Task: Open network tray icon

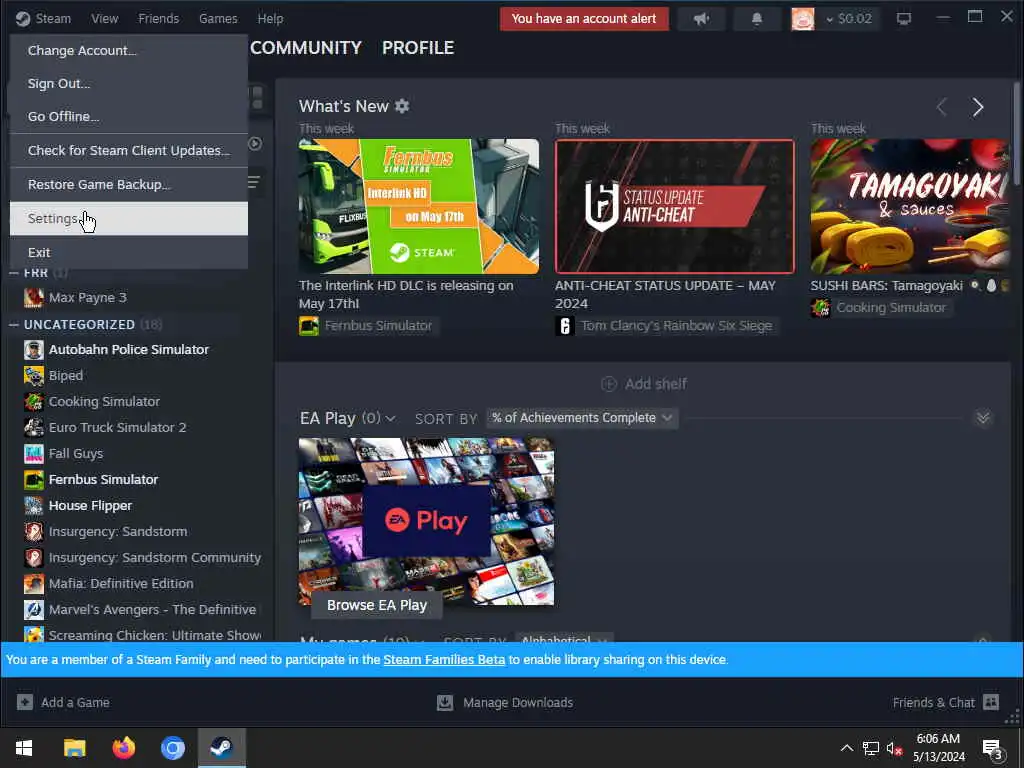Action: point(871,748)
